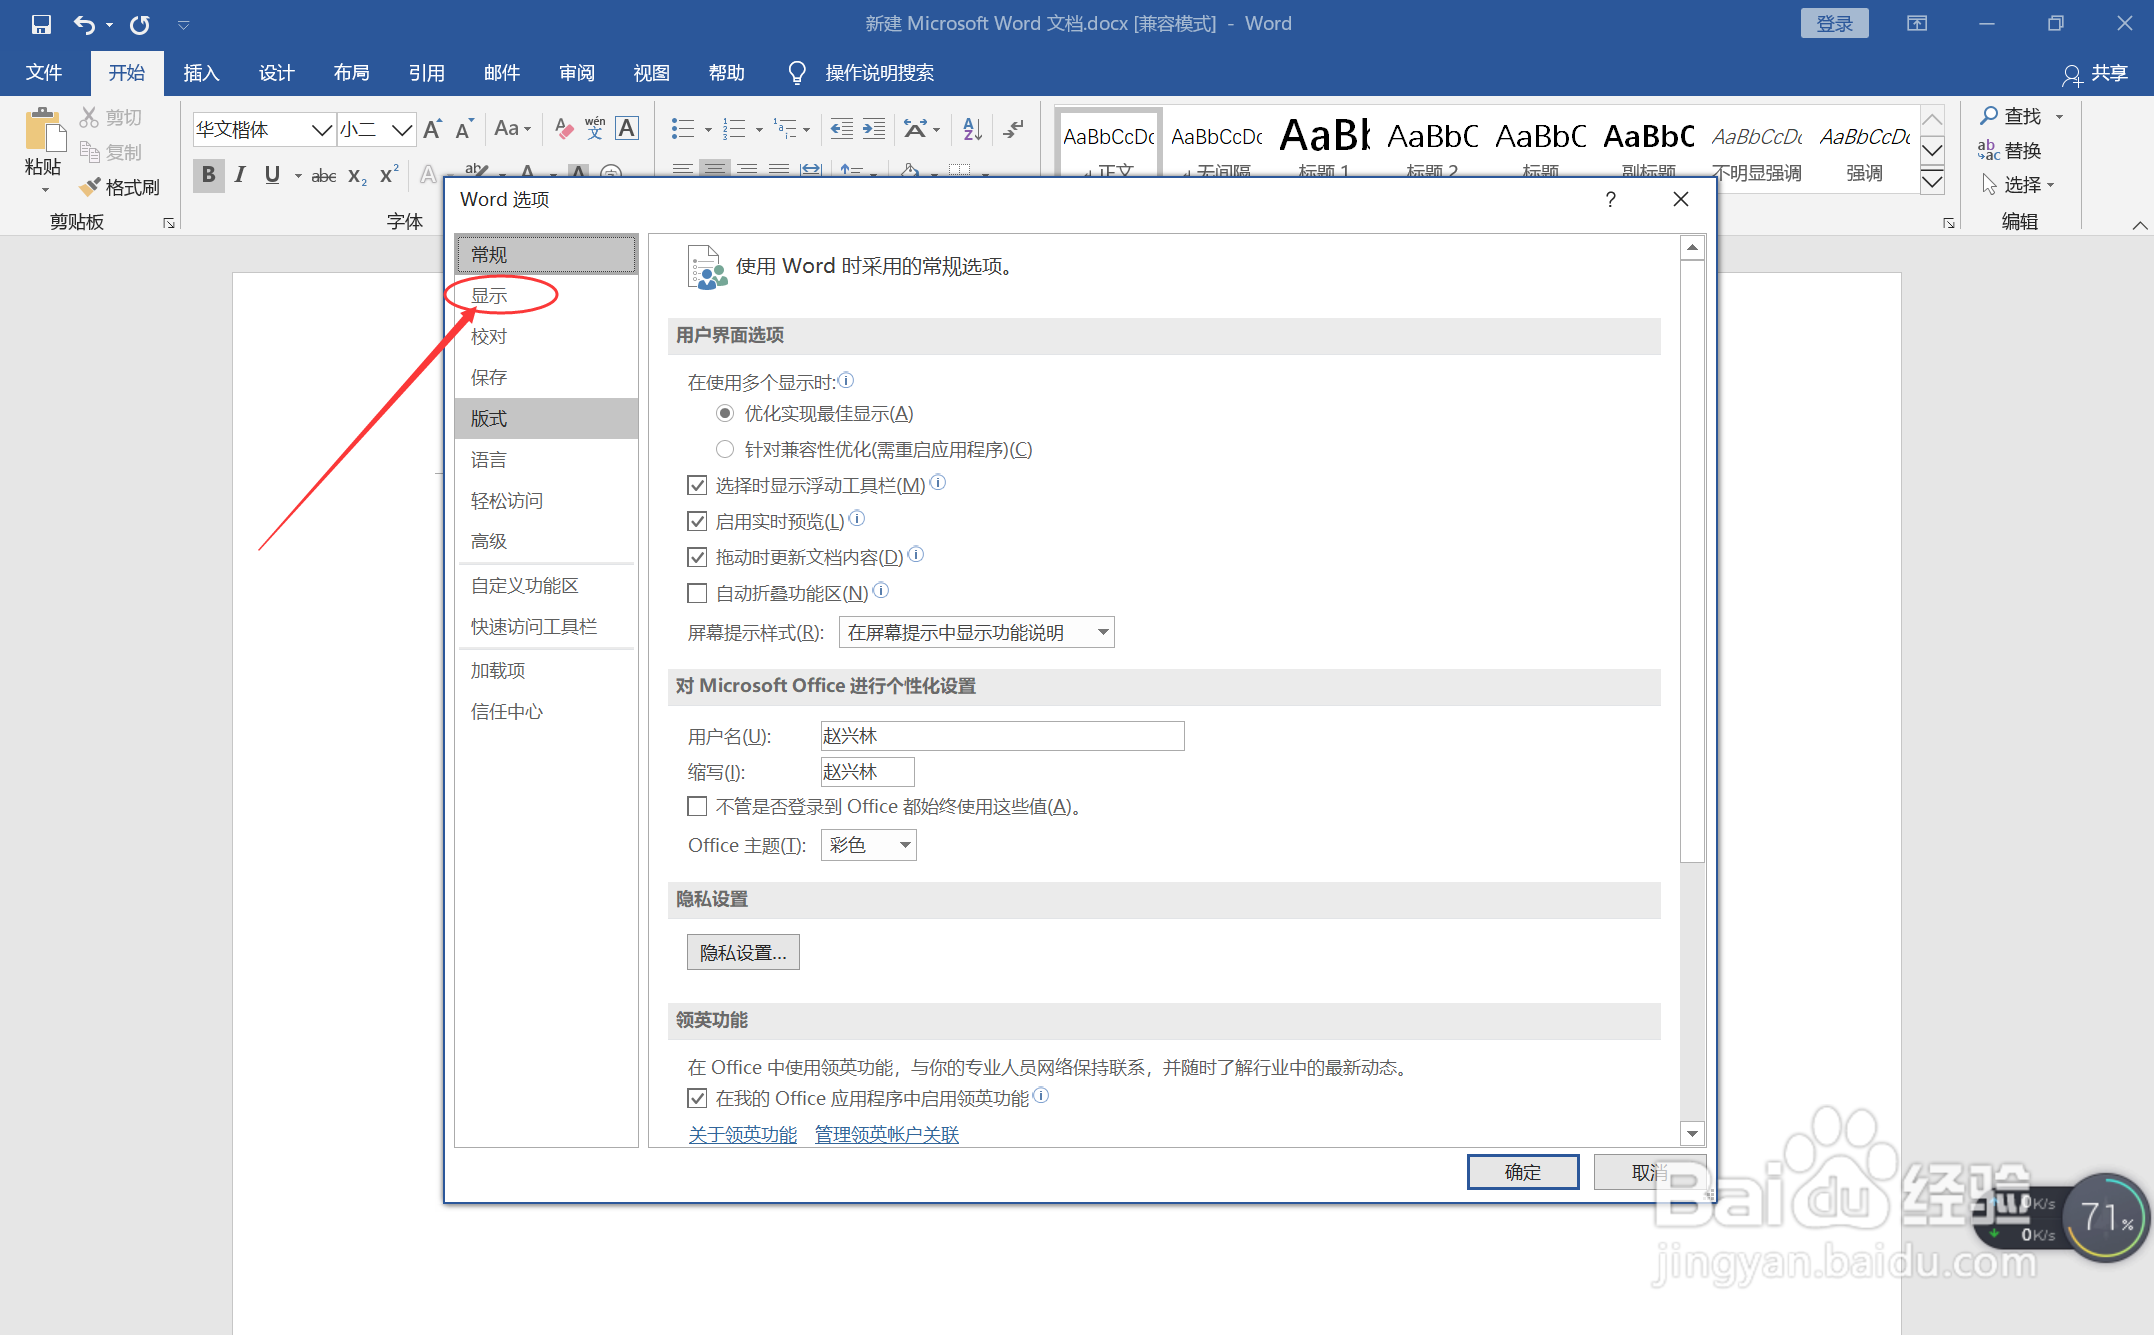Open font name dropdown 华文楷体
Viewport: 2154px width, 1335px height.
pos(321,130)
